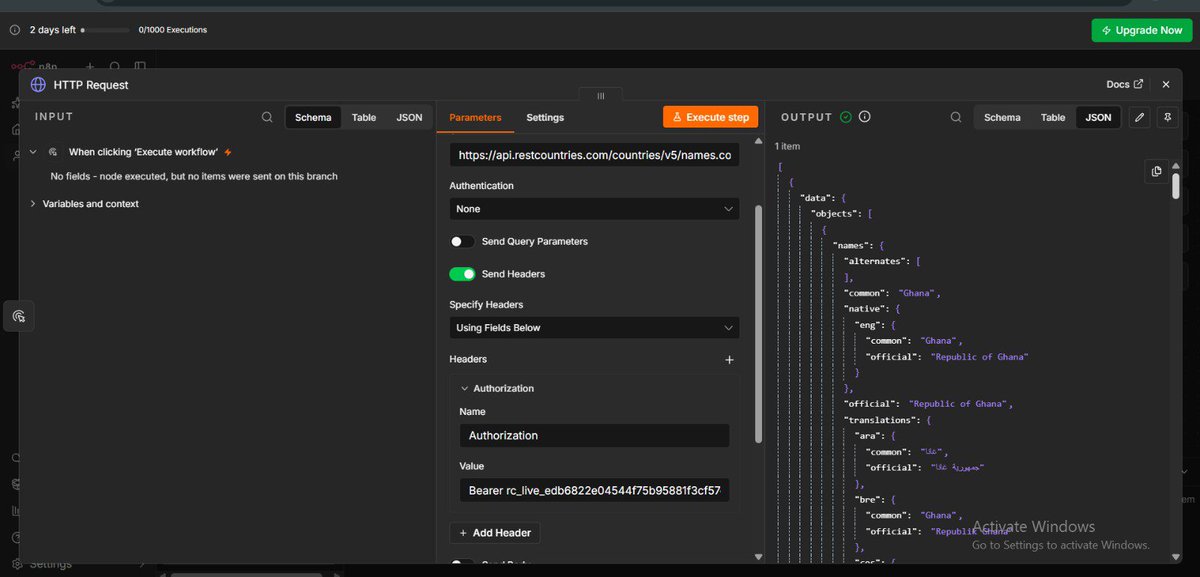Open the Settings tab
The width and height of the screenshot is (1200, 577).
[x=545, y=117]
